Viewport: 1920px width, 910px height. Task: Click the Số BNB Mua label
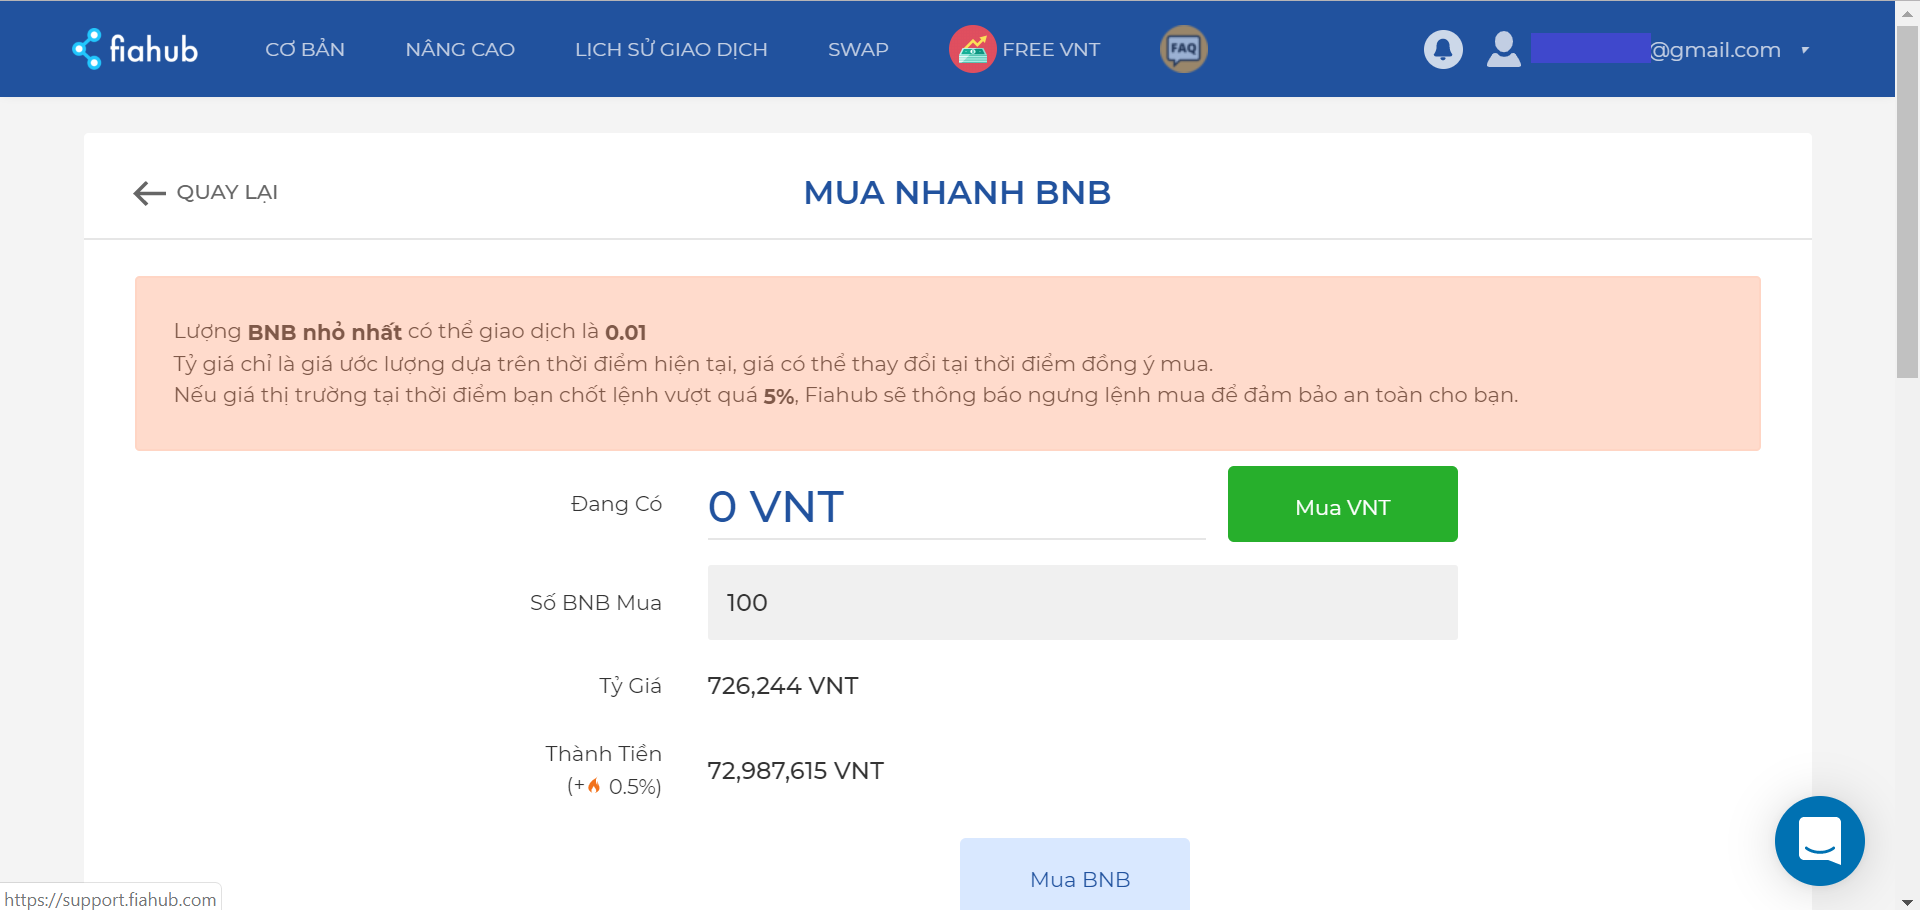point(595,603)
